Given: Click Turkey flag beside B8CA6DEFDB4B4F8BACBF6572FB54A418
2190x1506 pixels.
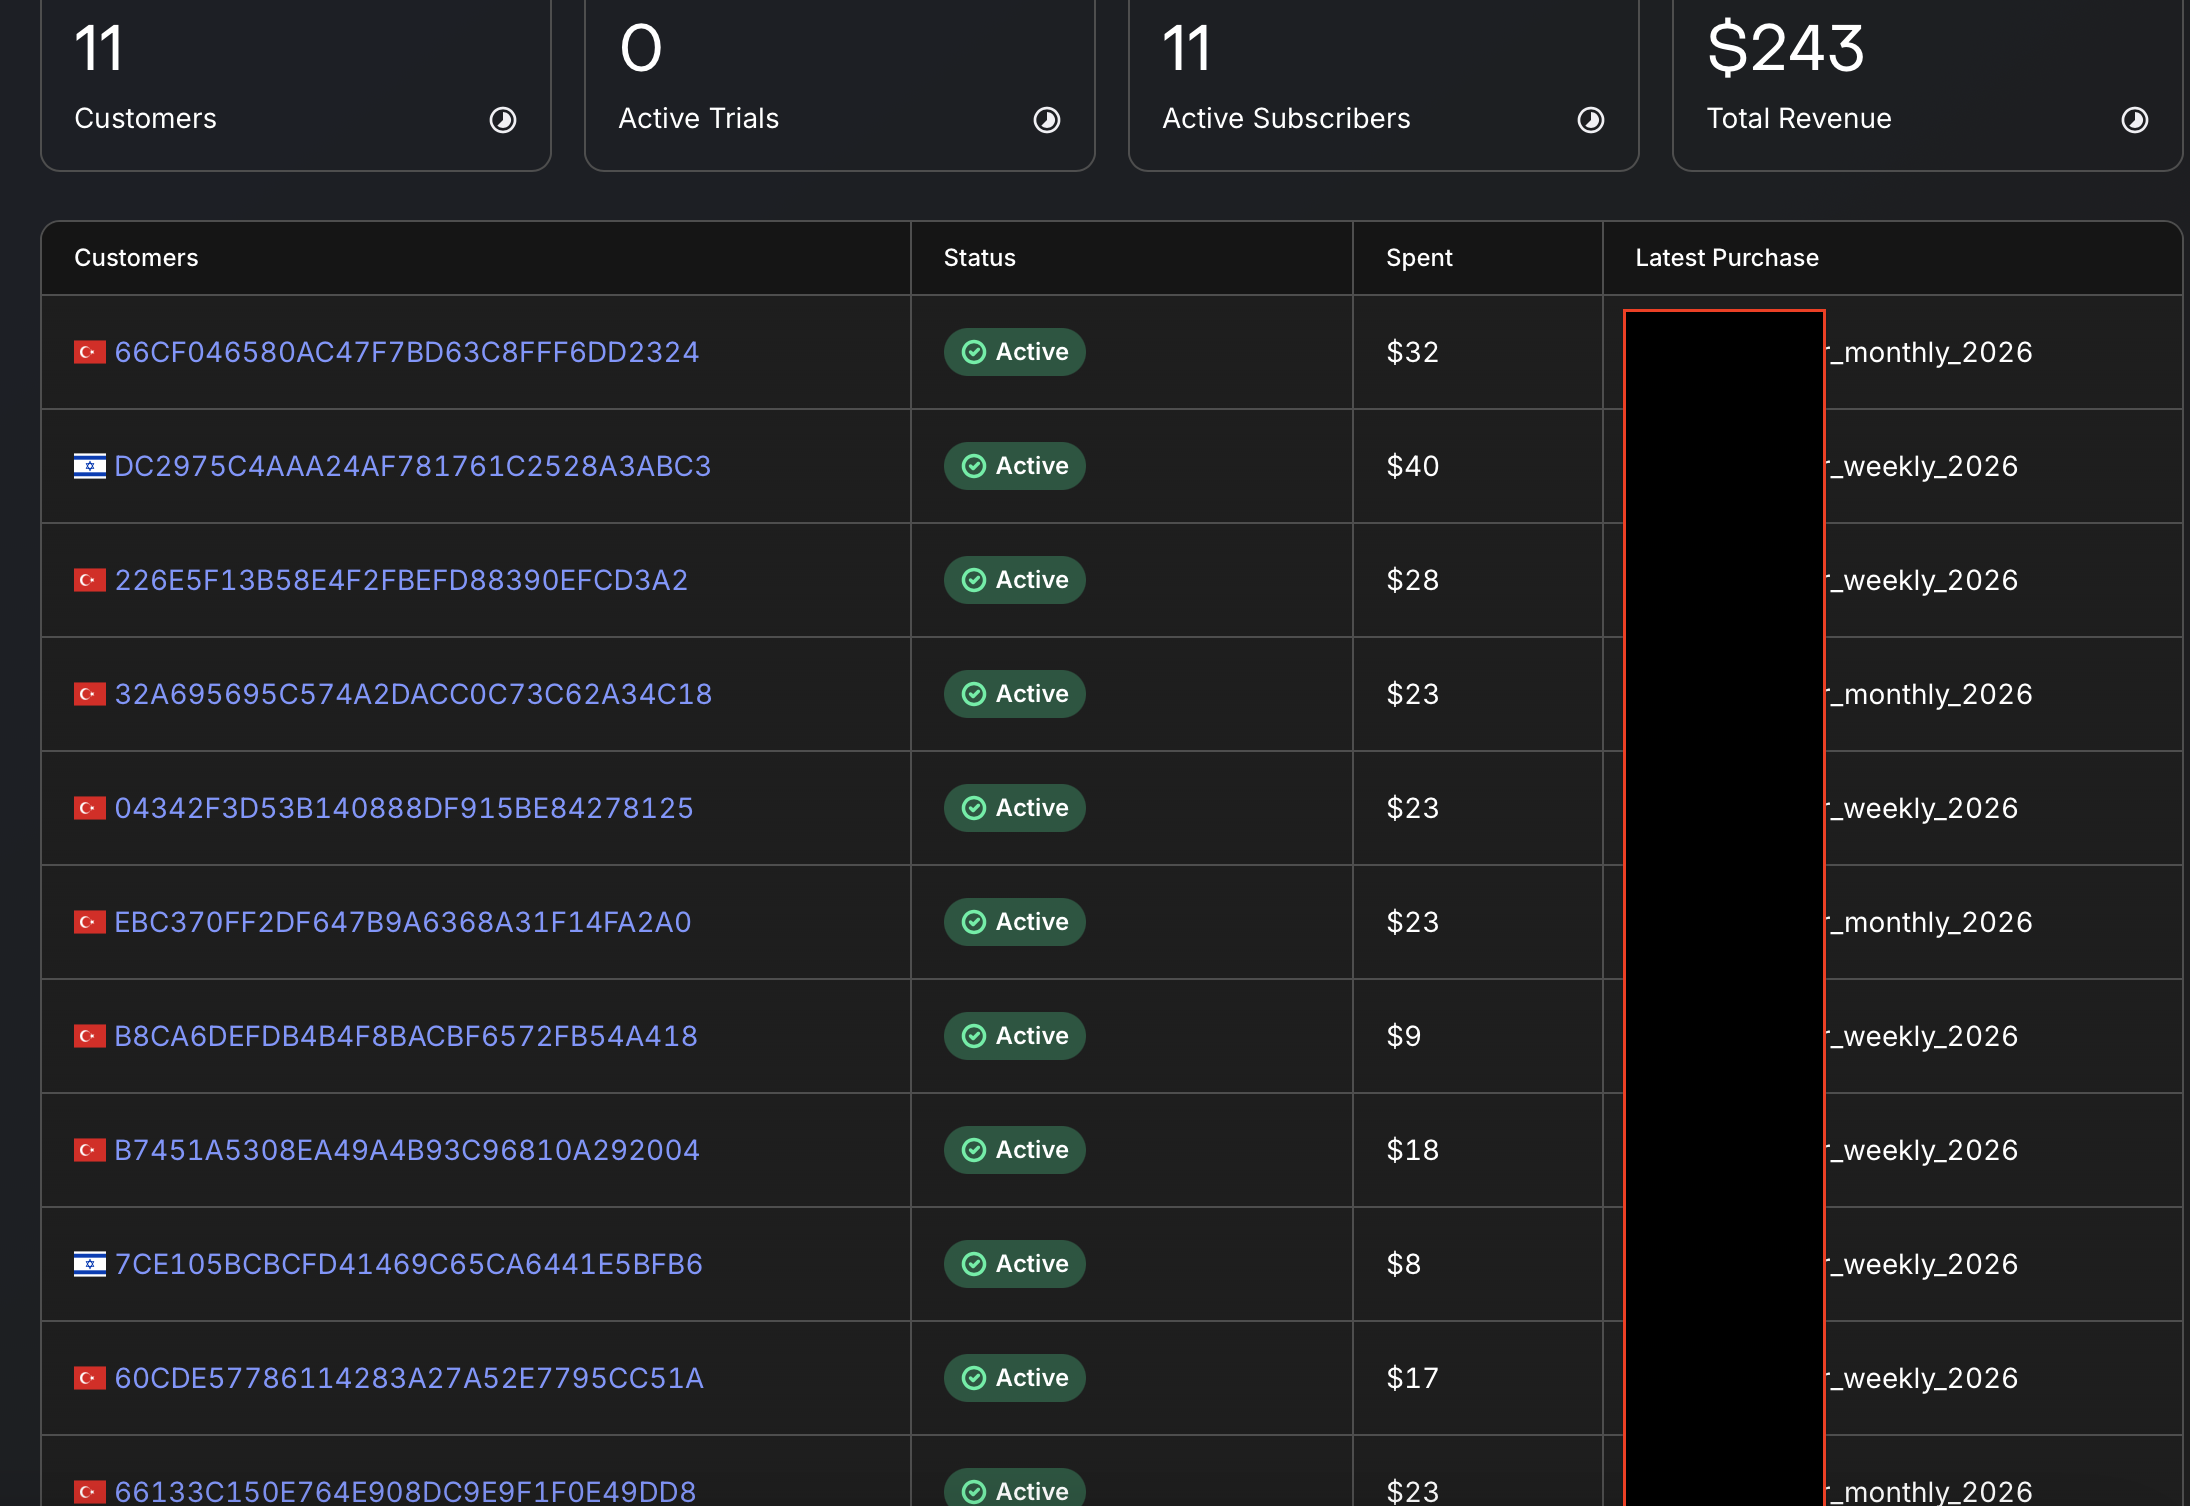Looking at the screenshot, I should point(90,1036).
